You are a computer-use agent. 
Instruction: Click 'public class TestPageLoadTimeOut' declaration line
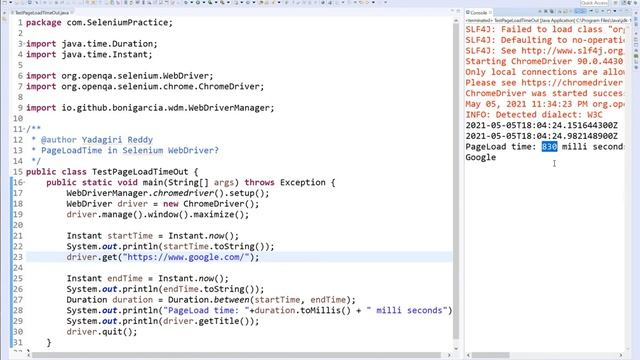(x=112, y=172)
